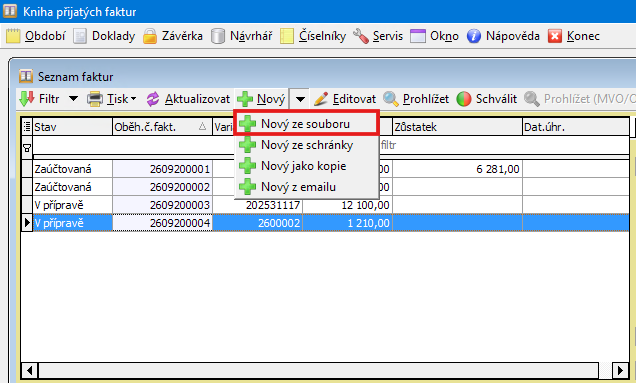Viewport: 636px width, 383px height.
Task: Click the red Konec X icon
Action: coord(554,36)
